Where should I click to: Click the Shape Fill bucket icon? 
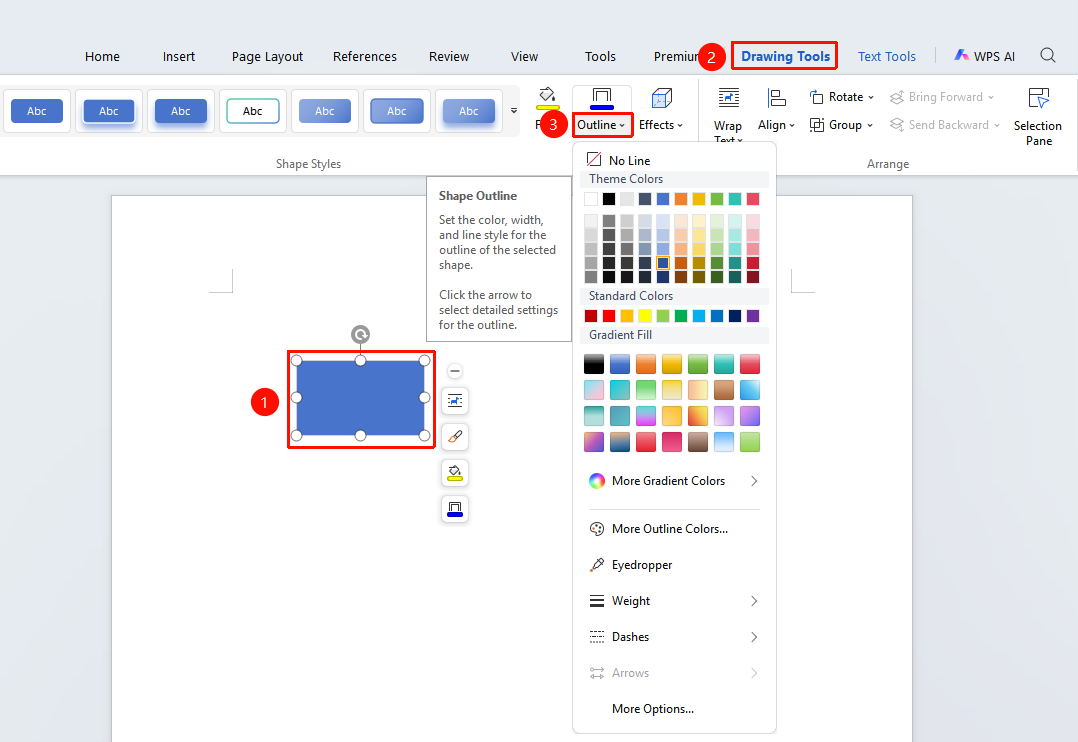[x=547, y=98]
